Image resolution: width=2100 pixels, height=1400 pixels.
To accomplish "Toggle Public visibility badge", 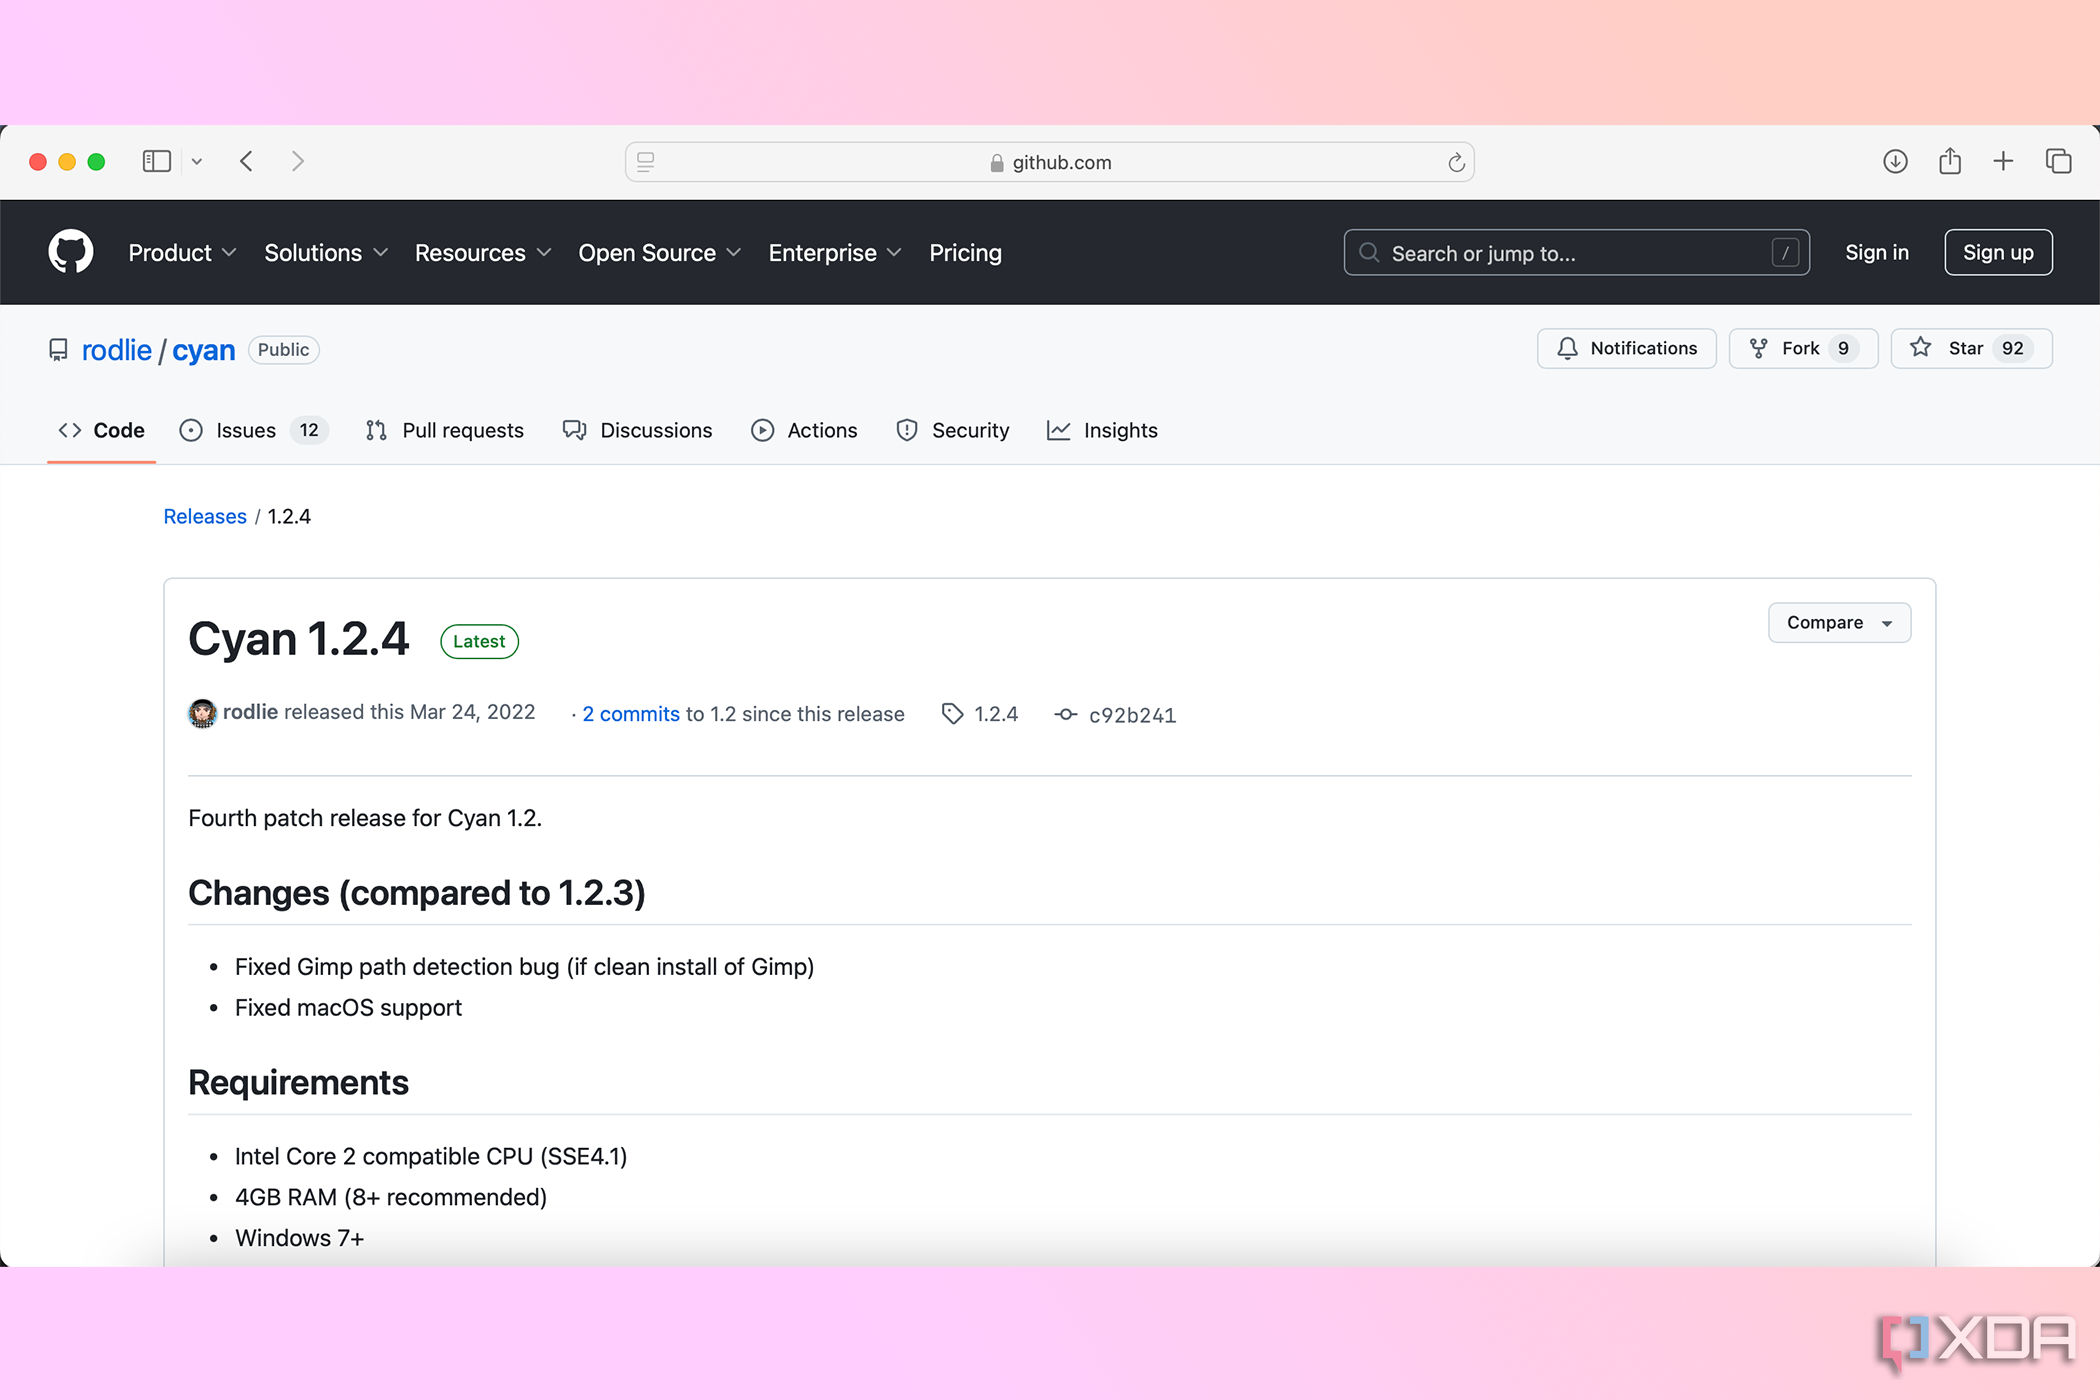I will [x=281, y=348].
